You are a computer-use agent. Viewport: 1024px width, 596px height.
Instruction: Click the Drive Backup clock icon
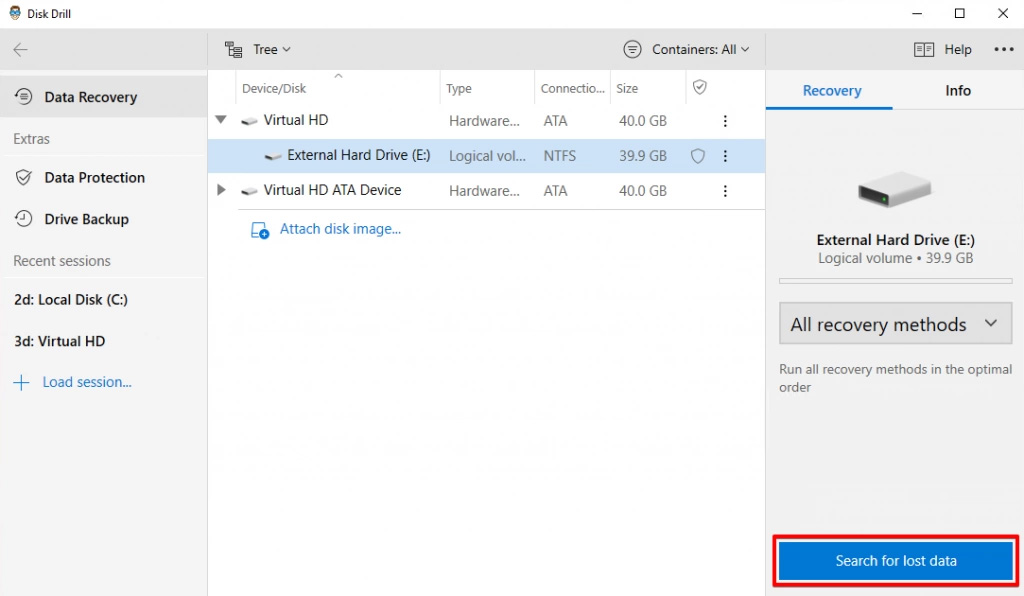(x=24, y=219)
